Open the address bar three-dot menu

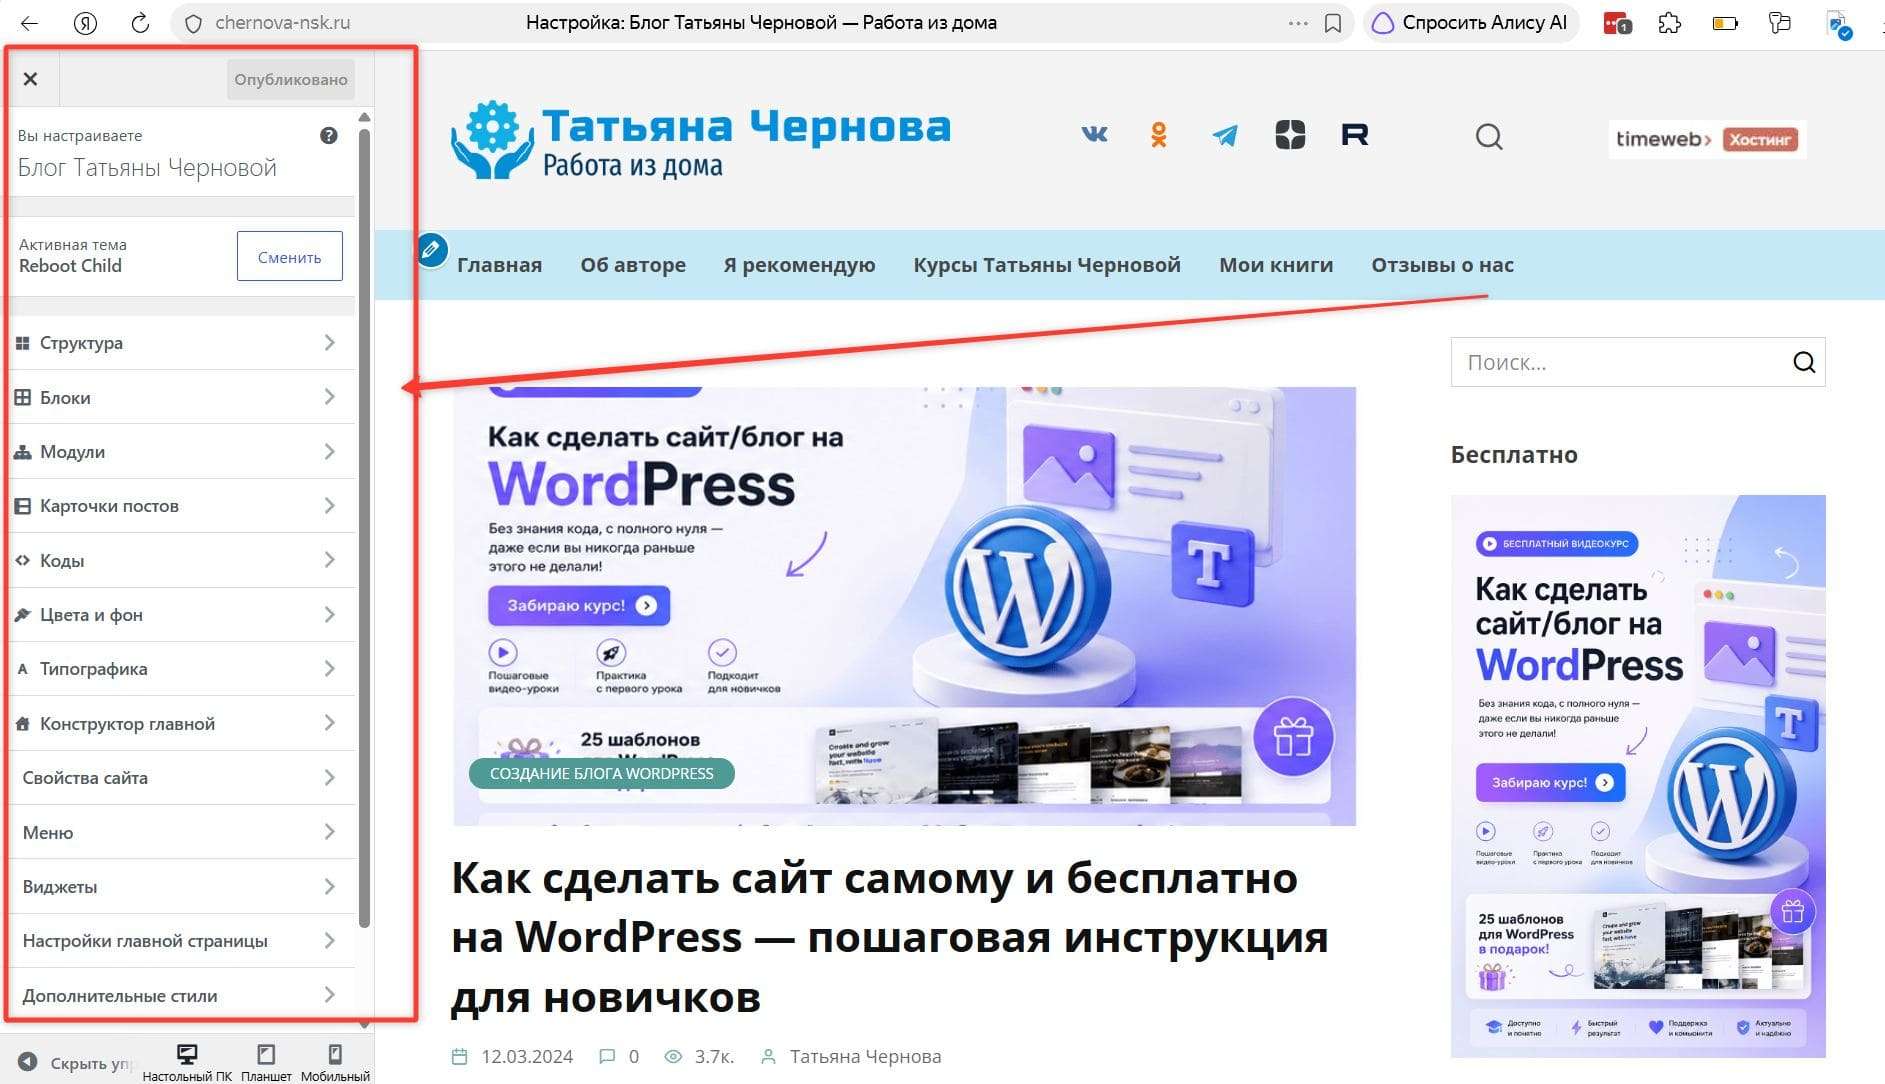(1298, 23)
